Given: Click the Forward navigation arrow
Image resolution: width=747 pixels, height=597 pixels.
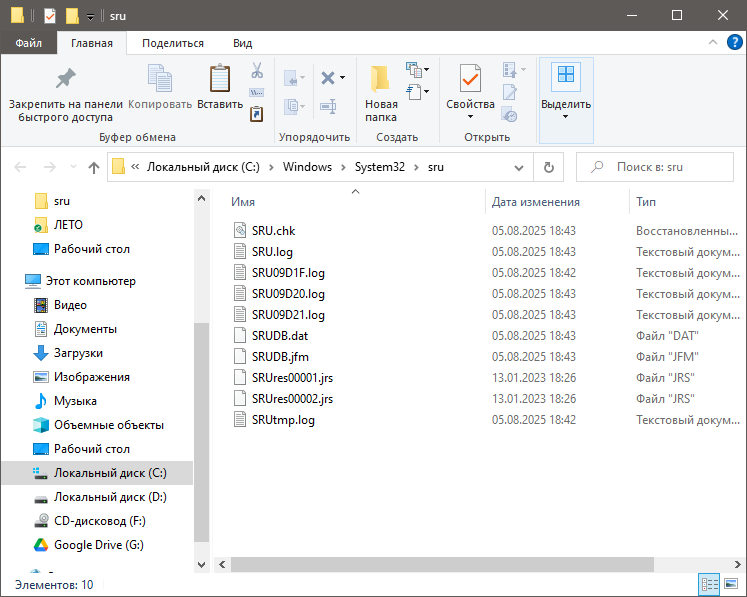Looking at the screenshot, I should point(50,167).
